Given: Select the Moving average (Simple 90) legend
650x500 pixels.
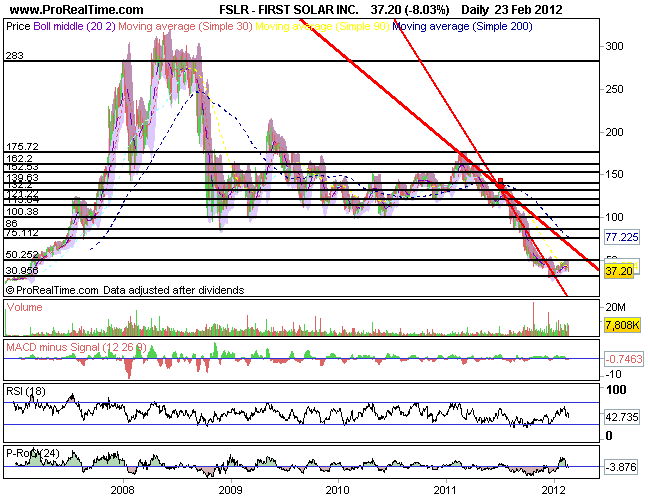Looking at the screenshot, I should [x=322, y=26].
